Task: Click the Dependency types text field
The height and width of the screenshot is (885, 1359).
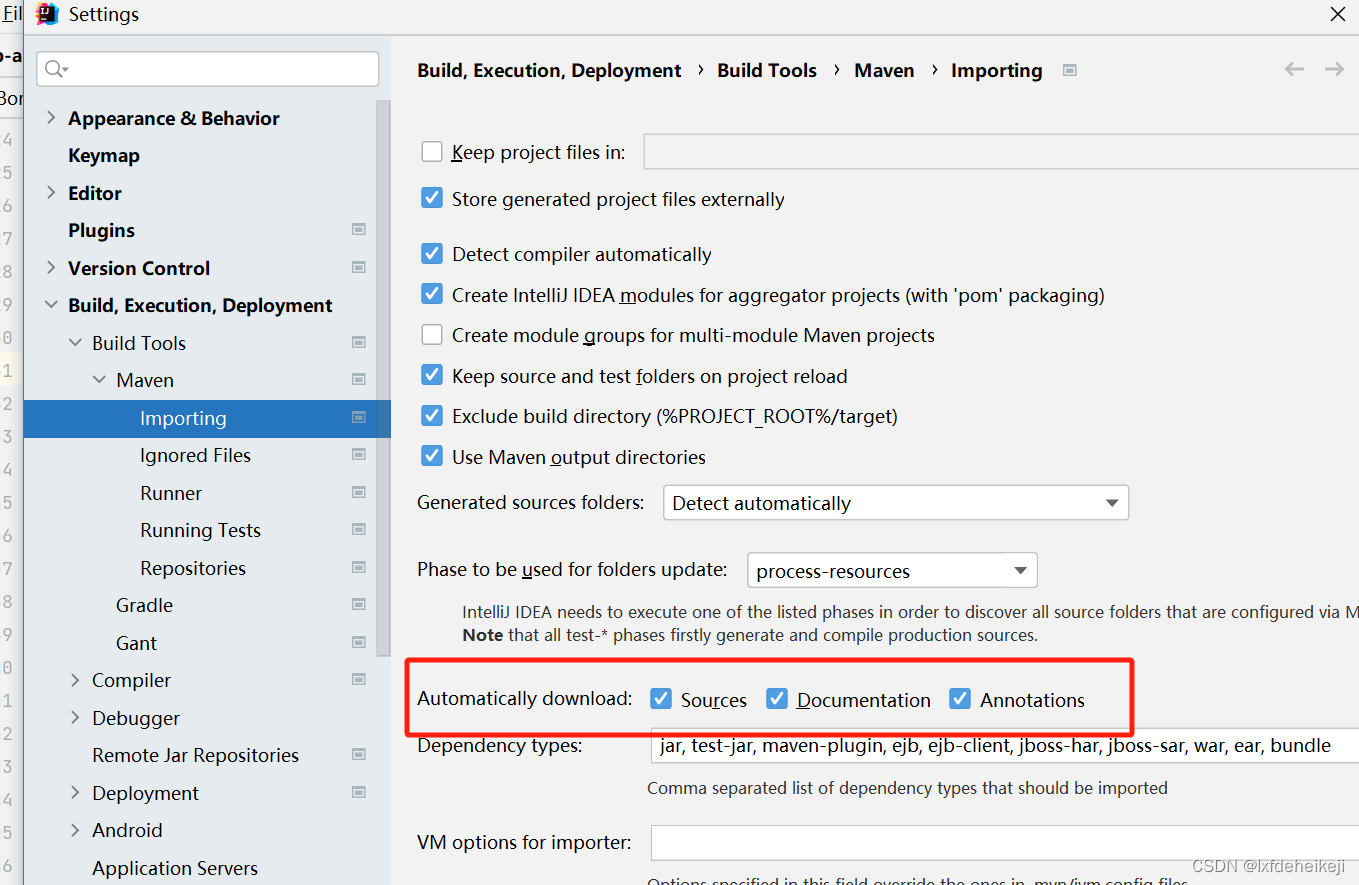Action: coord(1004,745)
